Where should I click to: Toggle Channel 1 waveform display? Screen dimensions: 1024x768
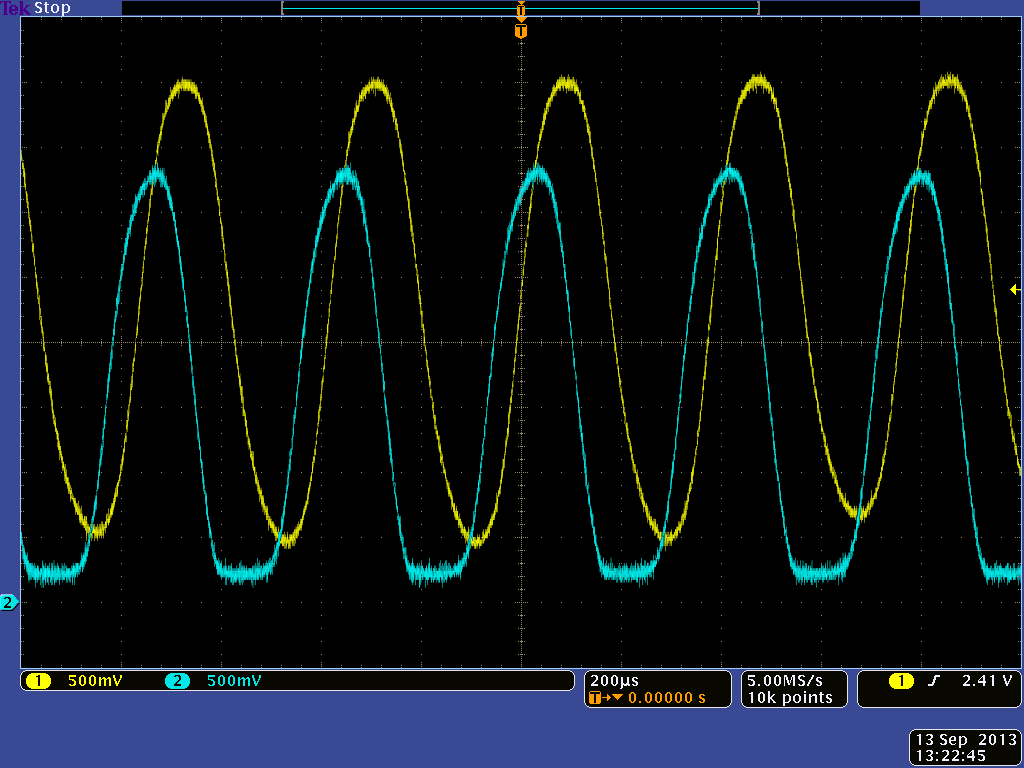pyautogui.click(x=38, y=680)
